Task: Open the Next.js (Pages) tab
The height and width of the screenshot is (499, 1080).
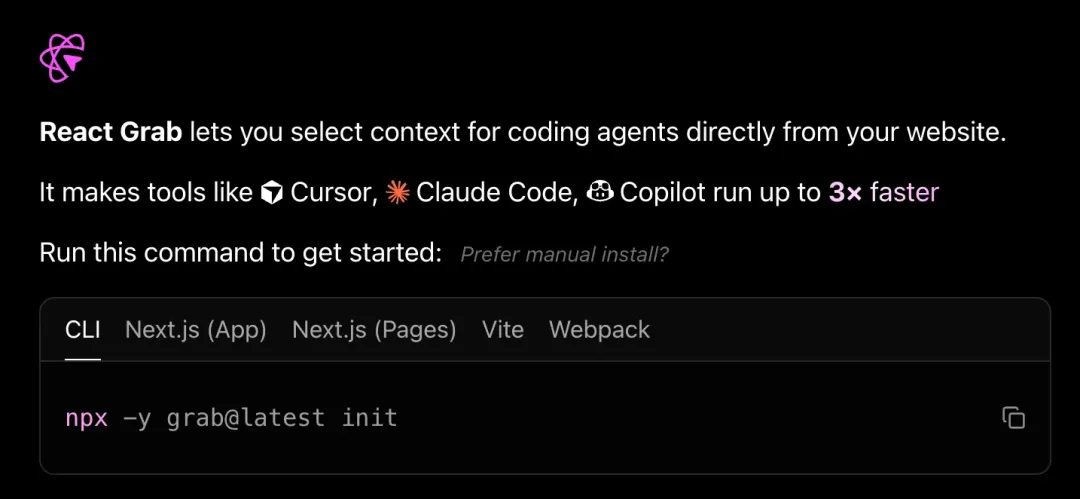Action: coord(374,330)
